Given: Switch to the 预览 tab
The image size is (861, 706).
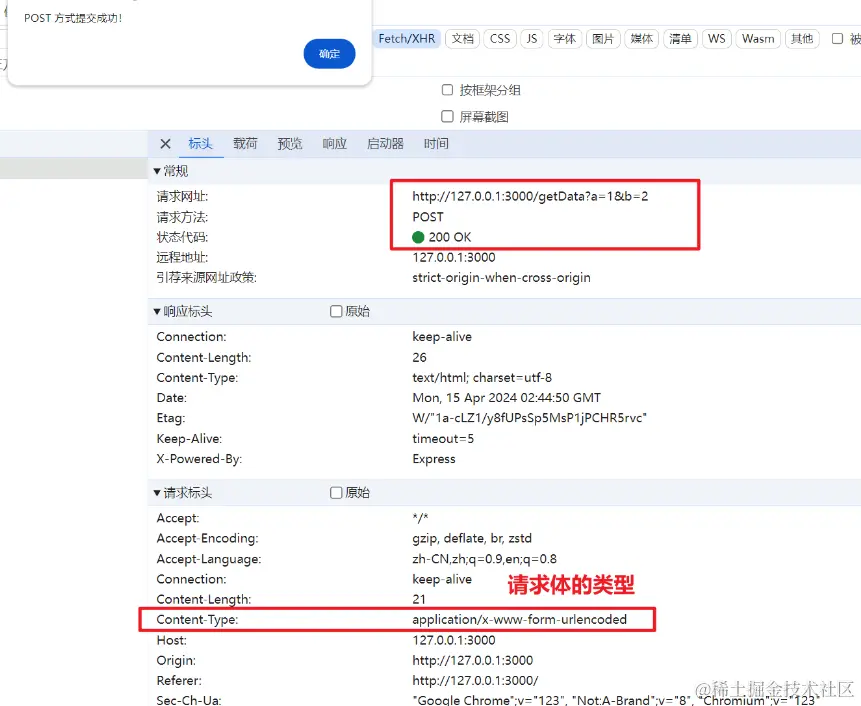Looking at the screenshot, I should [290, 144].
